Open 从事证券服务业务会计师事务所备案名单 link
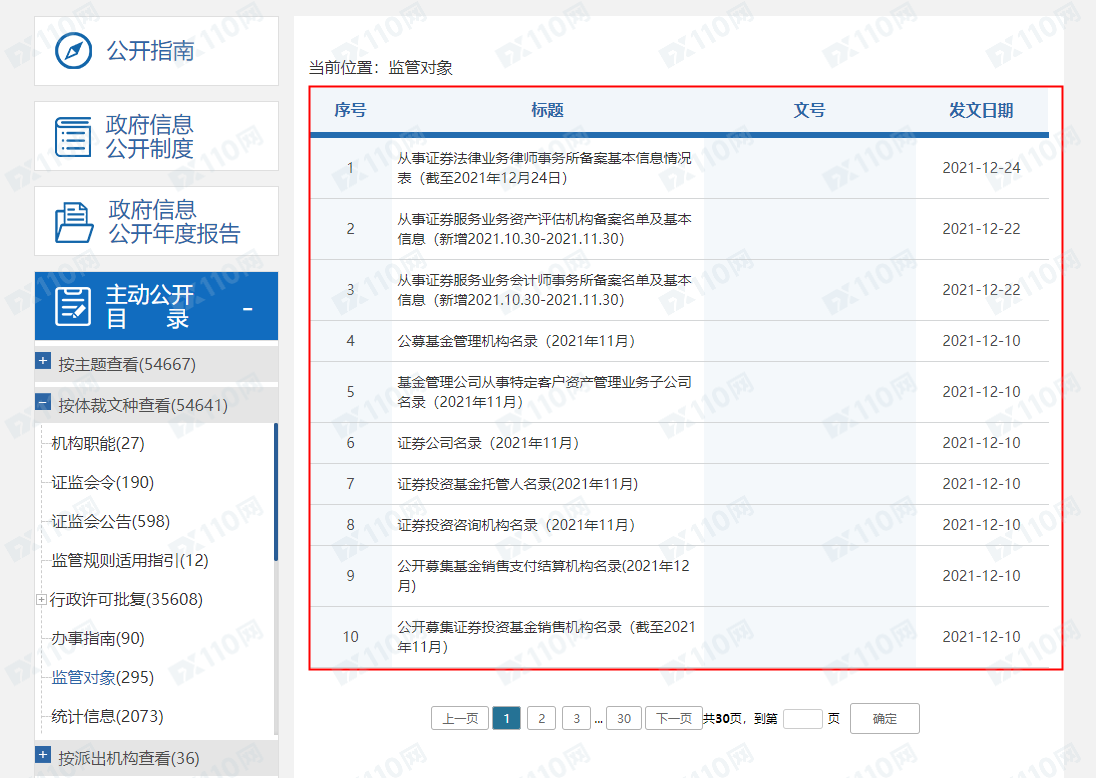 [x=545, y=290]
